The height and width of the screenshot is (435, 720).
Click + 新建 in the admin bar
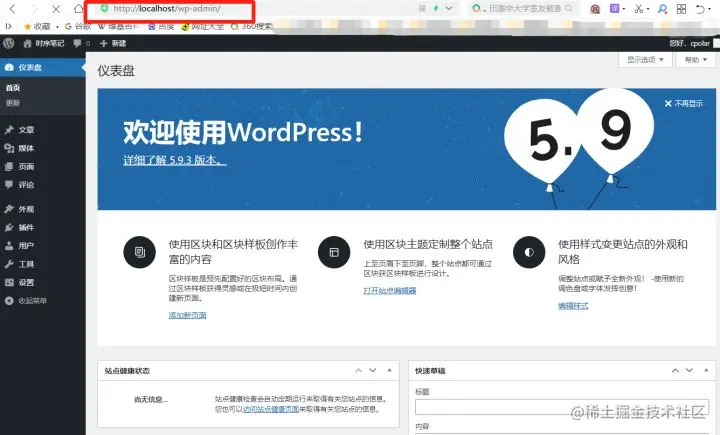(x=113, y=43)
